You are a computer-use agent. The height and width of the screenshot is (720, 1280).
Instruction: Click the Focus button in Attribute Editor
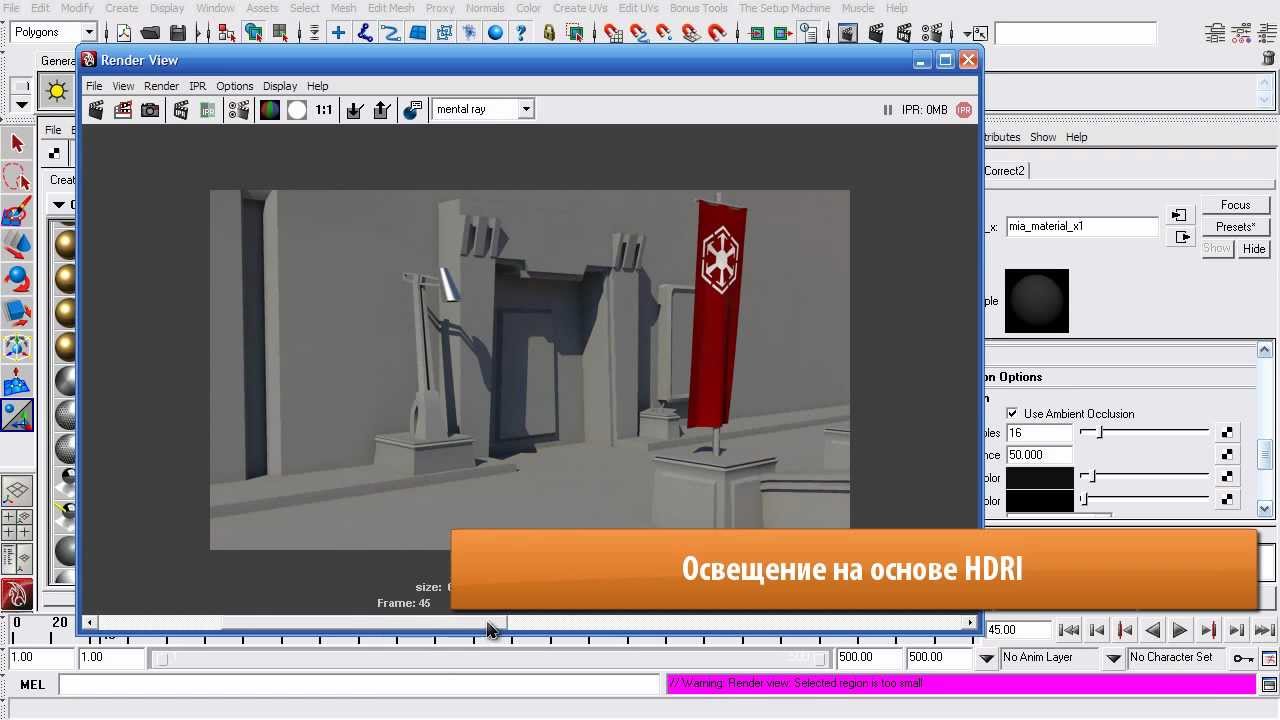click(x=1236, y=205)
